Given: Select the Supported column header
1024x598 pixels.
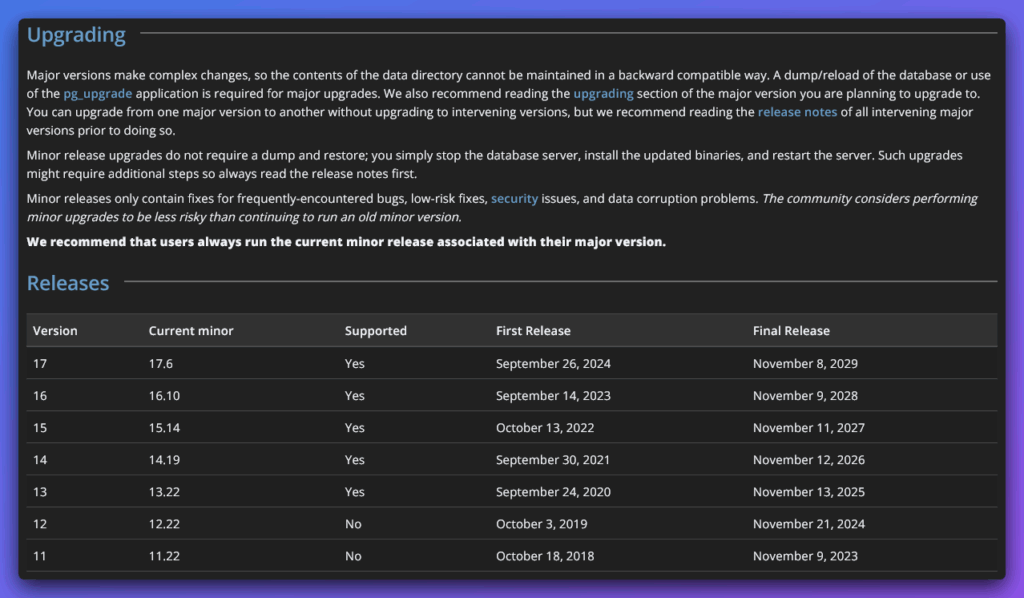Looking at the screenshot, I should (376, 331).
